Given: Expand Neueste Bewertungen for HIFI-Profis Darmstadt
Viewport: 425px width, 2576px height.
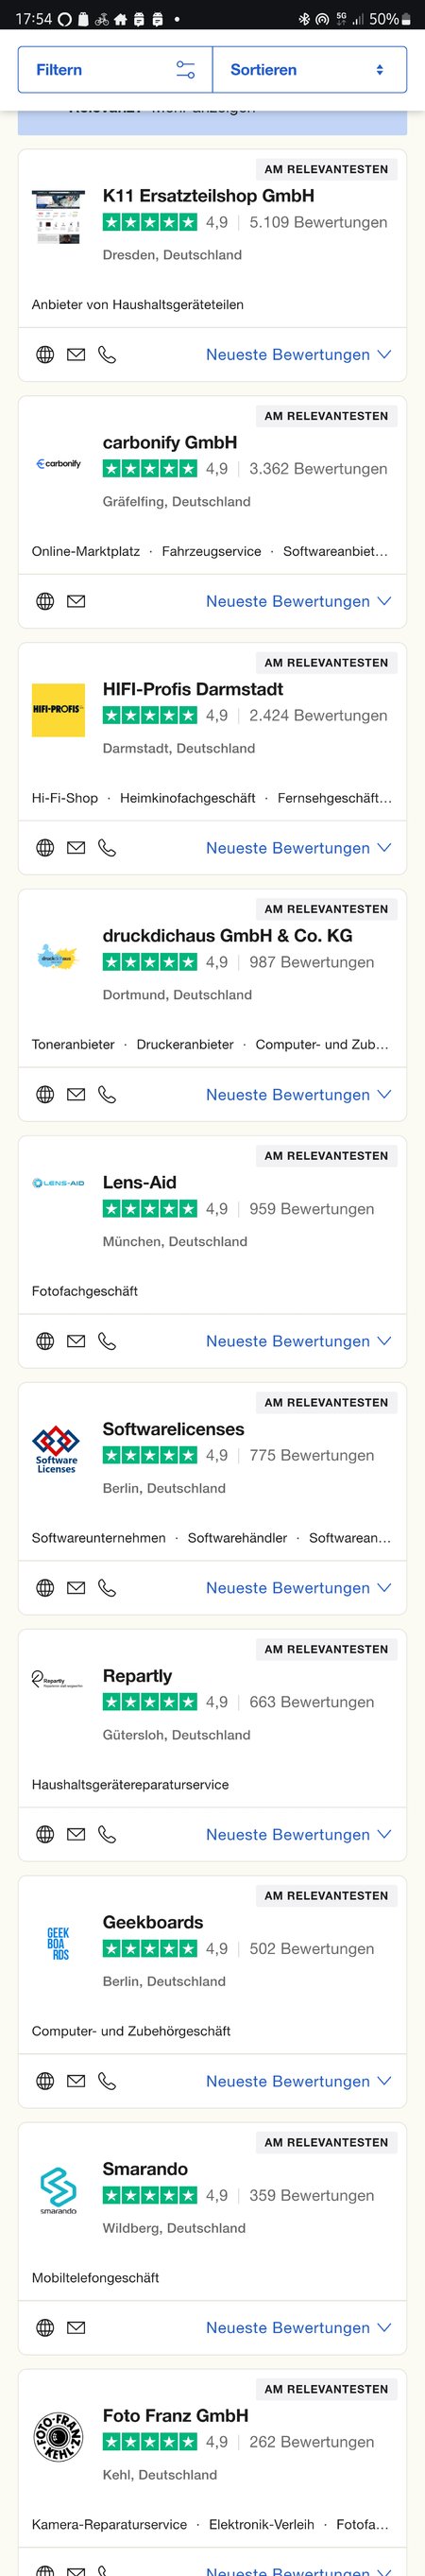Looking at the screenshot, I should tap(298, 848).
